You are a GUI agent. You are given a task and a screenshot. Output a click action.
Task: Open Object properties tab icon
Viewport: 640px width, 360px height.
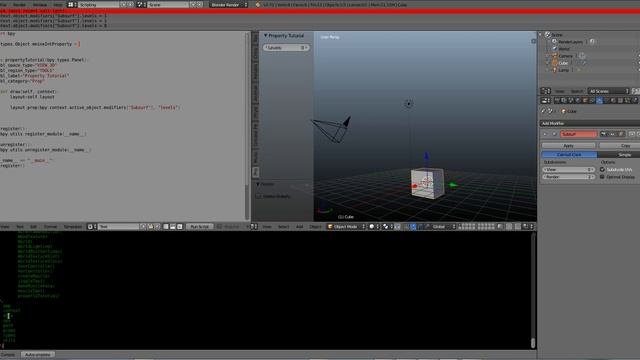point(585,100)
